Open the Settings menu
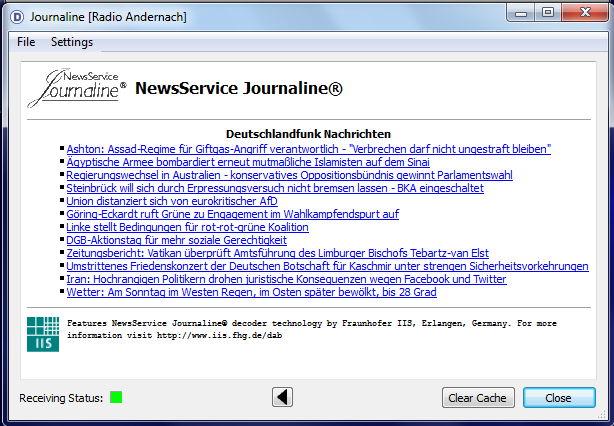 72,42
